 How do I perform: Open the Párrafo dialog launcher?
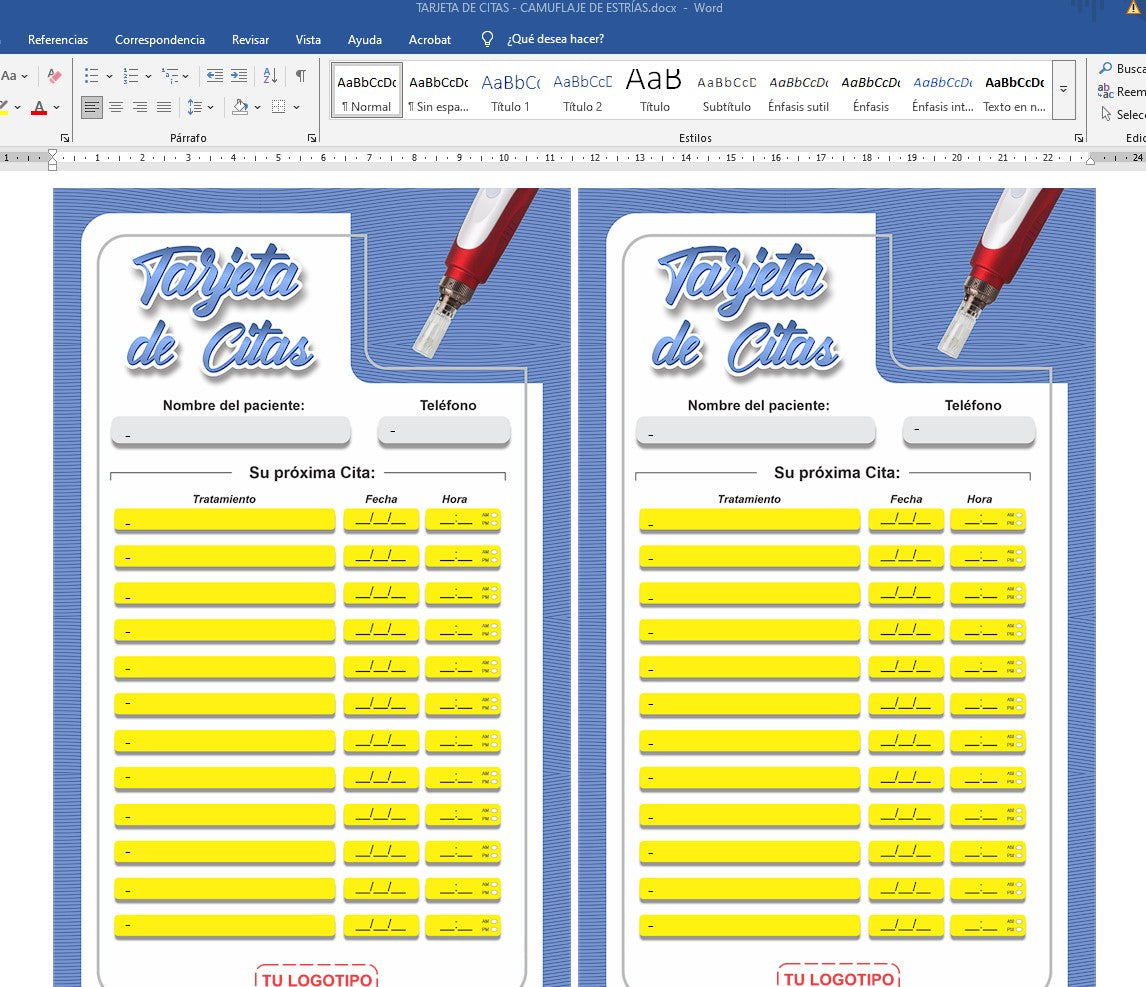[x=312, y=138]
